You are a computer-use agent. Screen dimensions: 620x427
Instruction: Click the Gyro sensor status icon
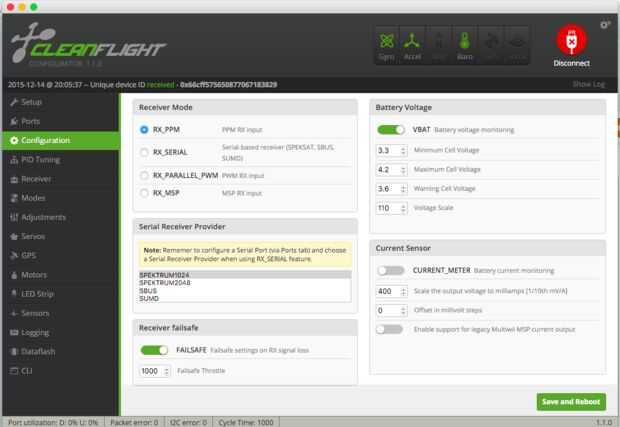[387, 45]
